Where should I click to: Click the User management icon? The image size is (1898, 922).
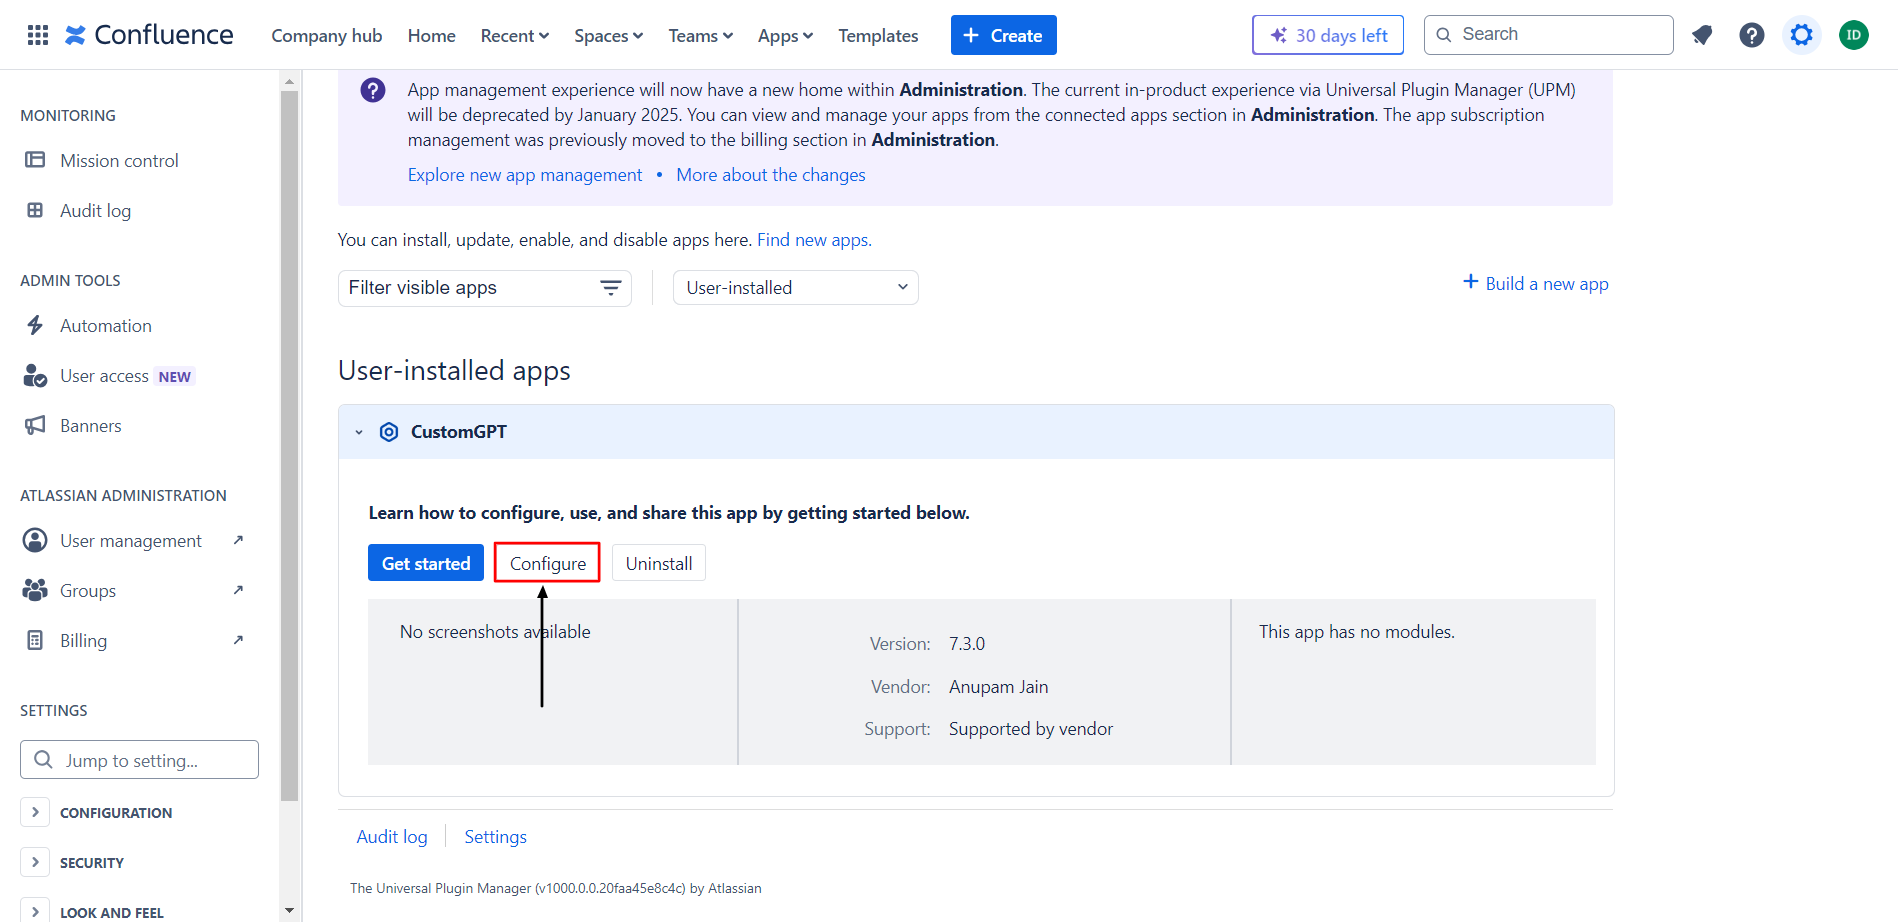pos(35,540)
